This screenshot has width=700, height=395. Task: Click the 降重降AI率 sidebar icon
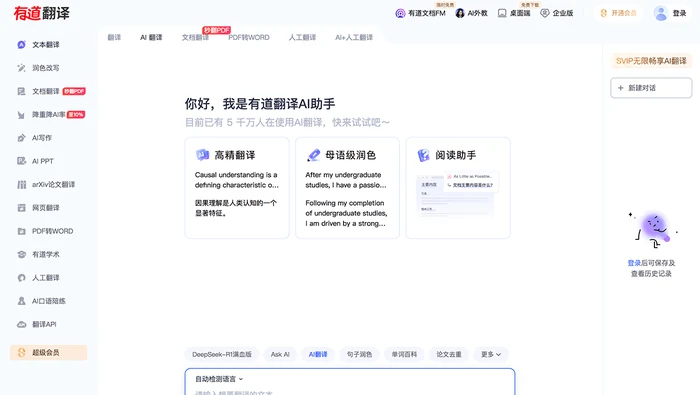click(21, 115)
